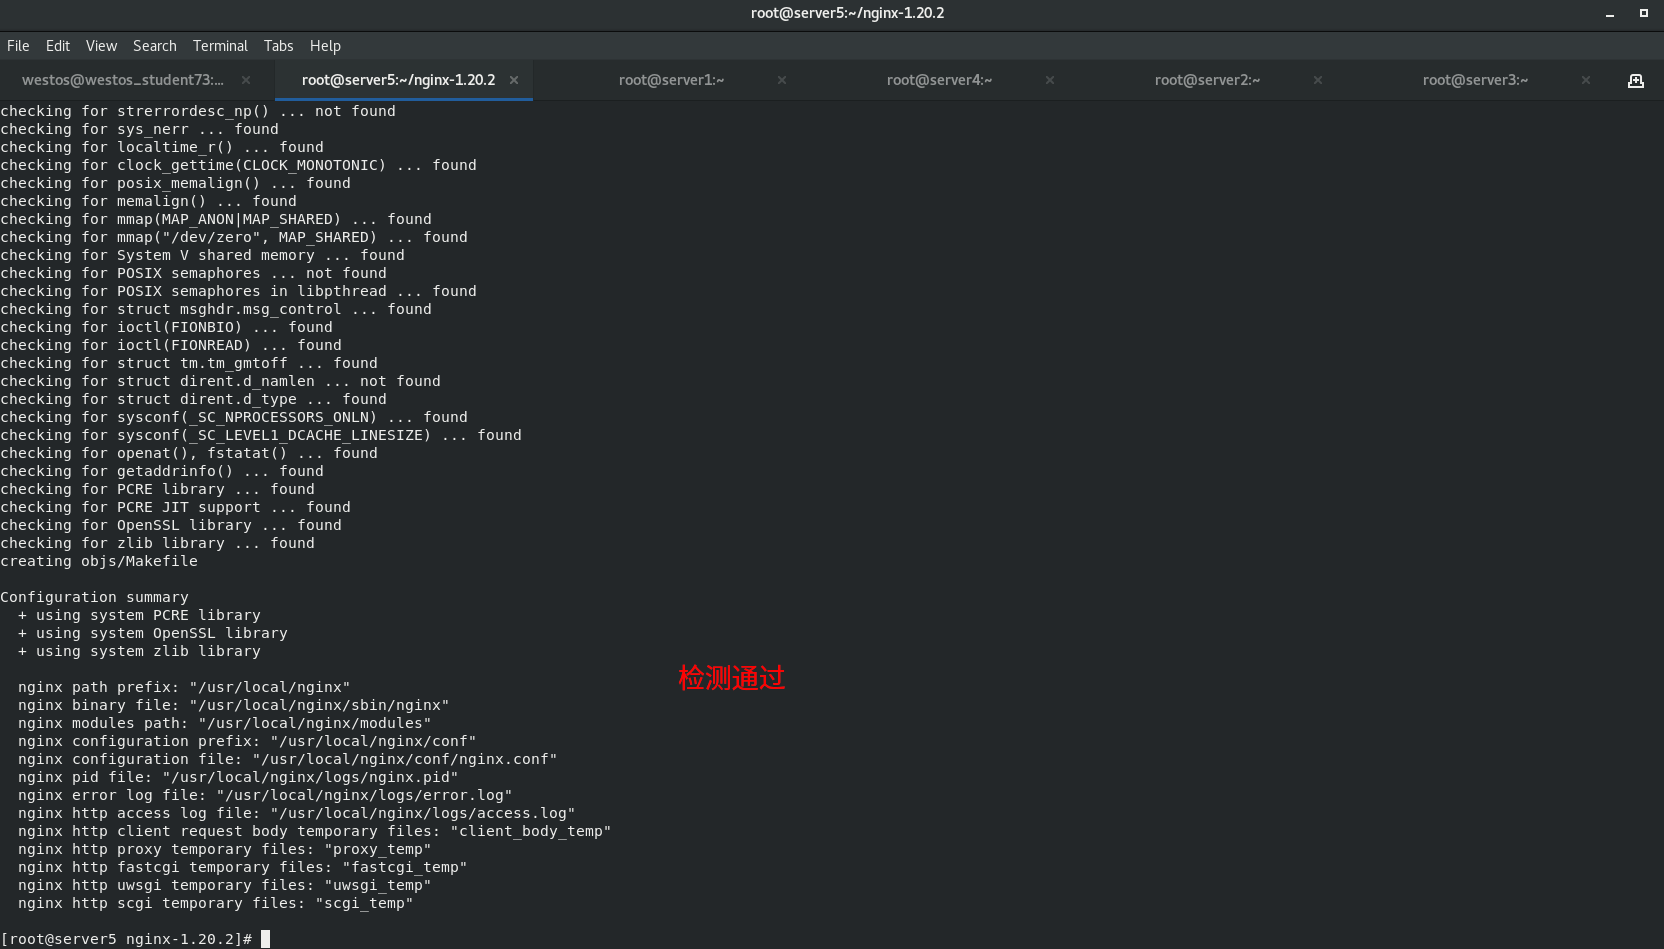Close the root@server3 tab
The width and height of the screenshot is (1664, 949).
[x=1586, y=80]
